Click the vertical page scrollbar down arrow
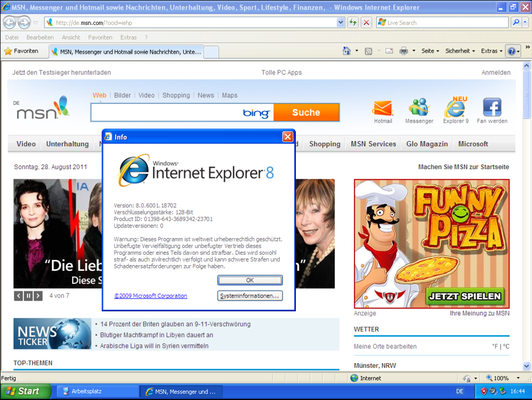532x400 pixels. pyautogui.click(x=527, y=366)
